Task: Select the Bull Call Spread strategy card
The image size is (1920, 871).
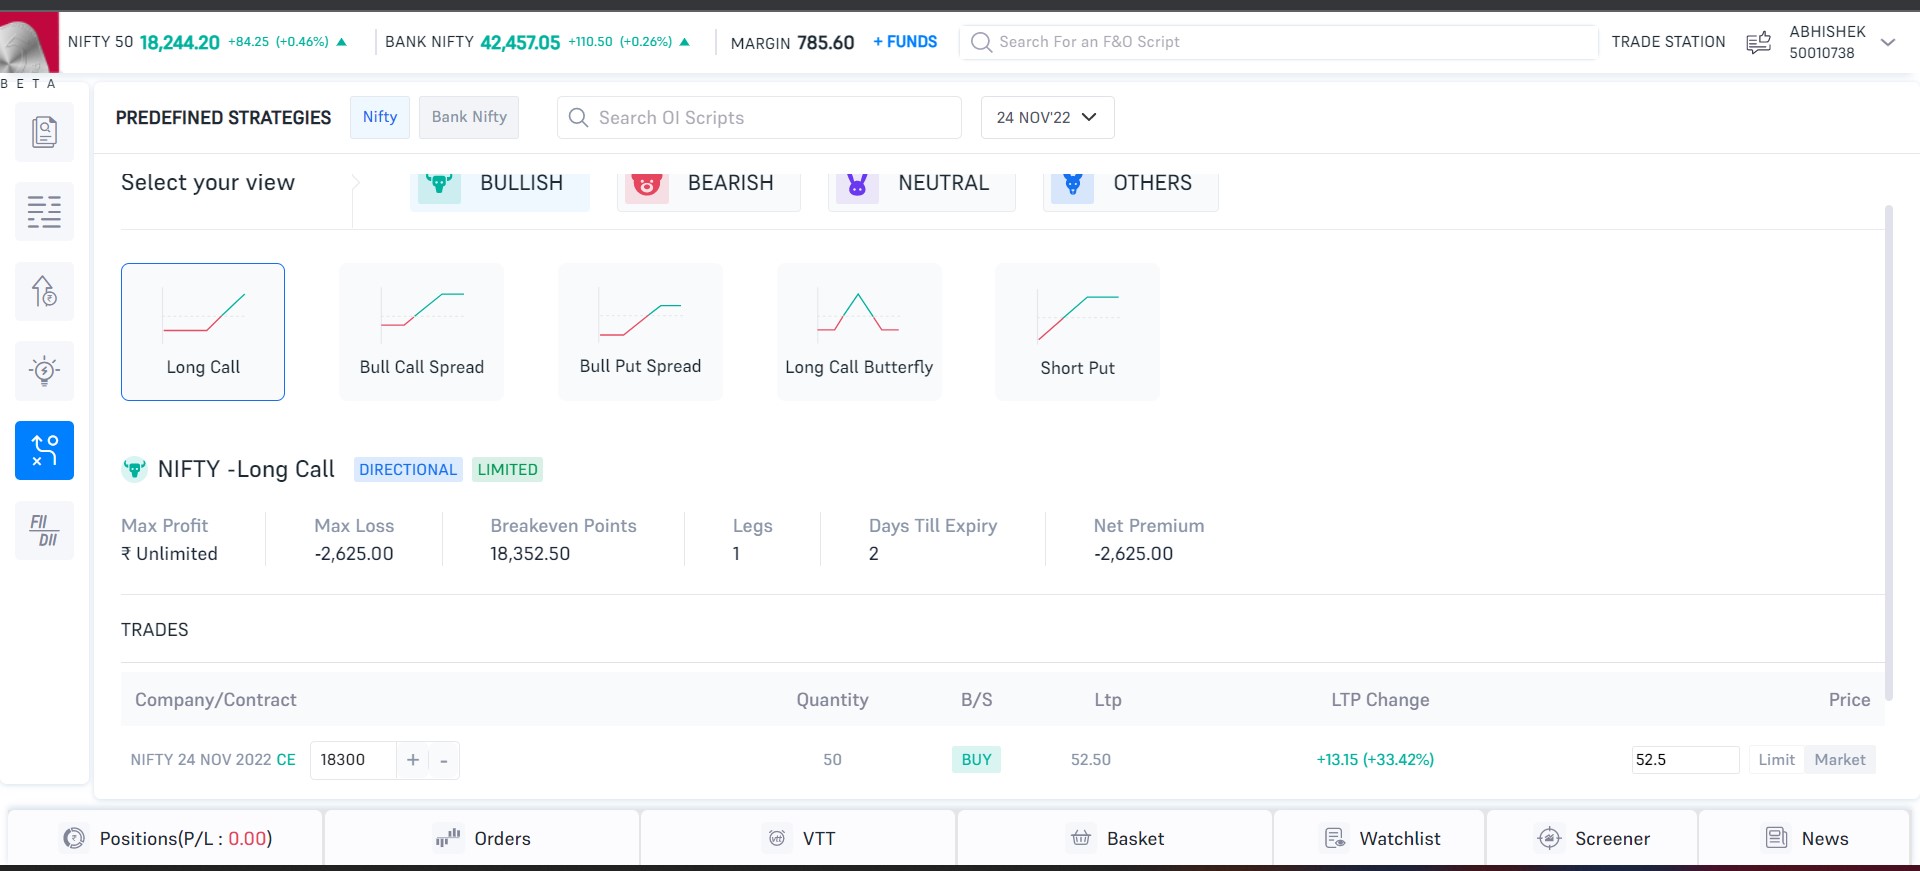Action: coord(422,332)
